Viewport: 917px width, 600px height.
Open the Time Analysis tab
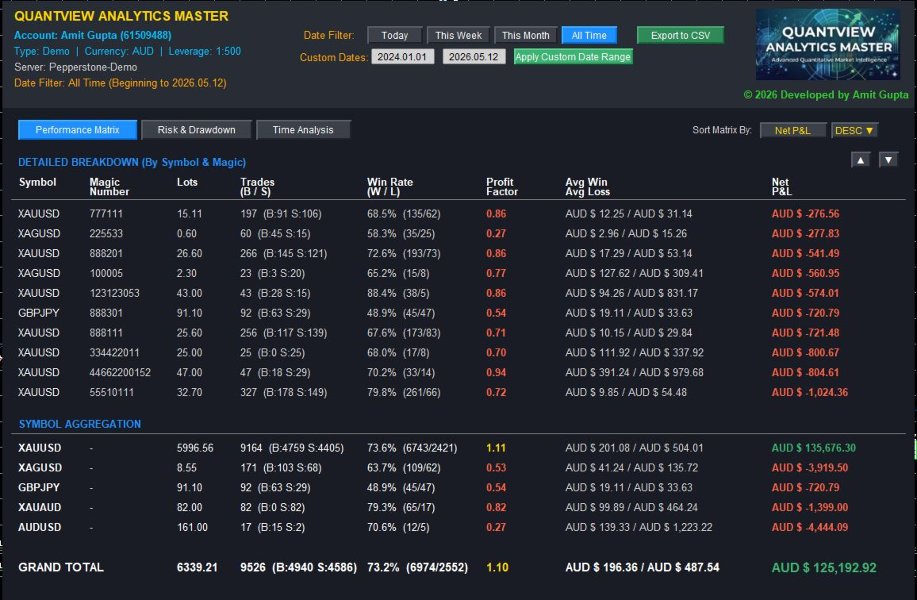point(303,130)
